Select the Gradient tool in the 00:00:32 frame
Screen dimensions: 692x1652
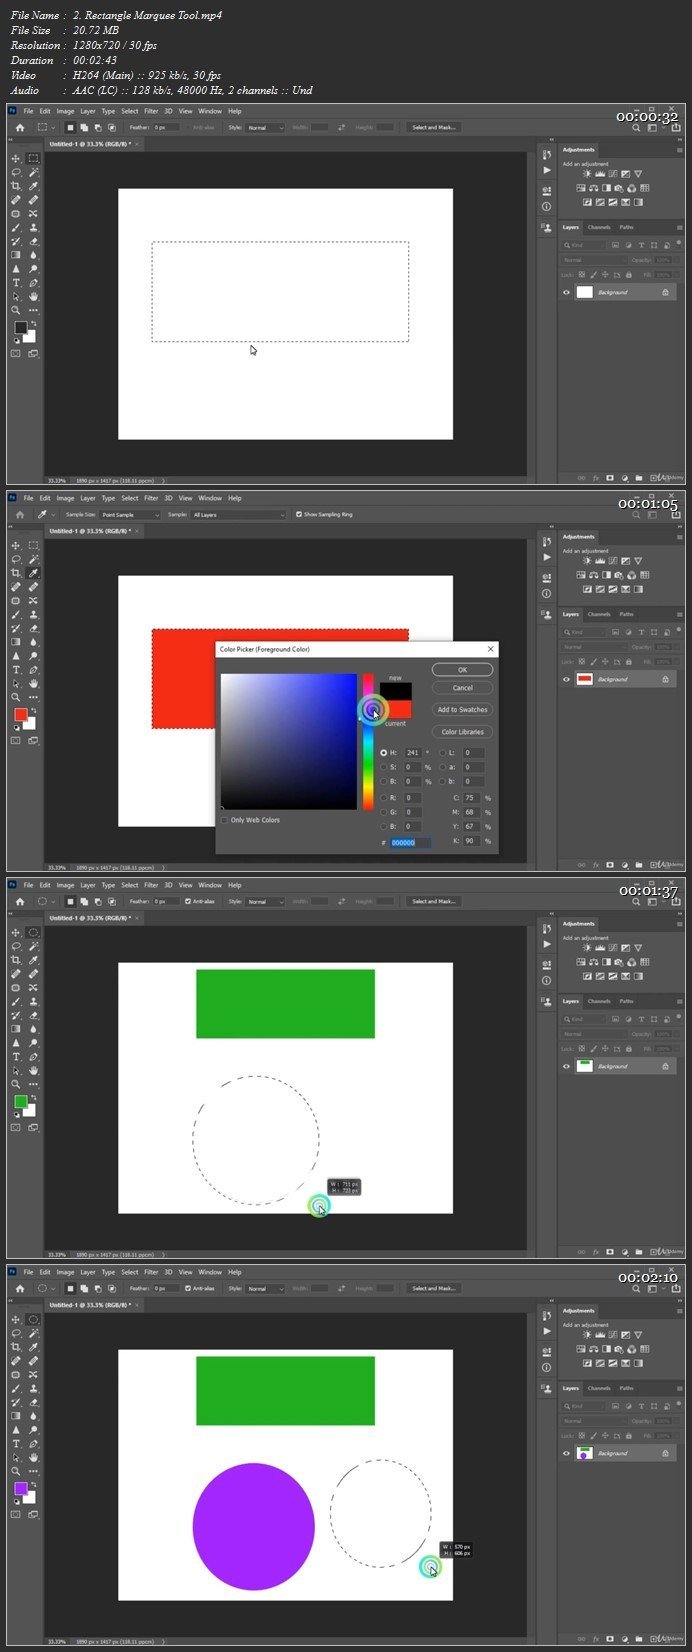click(x=16, y=255)
